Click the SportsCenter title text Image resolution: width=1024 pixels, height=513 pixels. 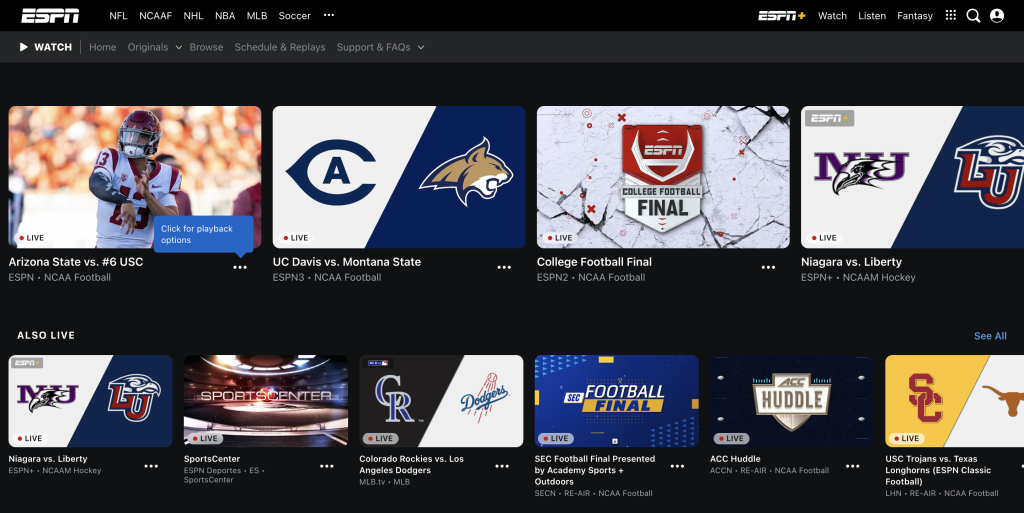click(212, 459)
